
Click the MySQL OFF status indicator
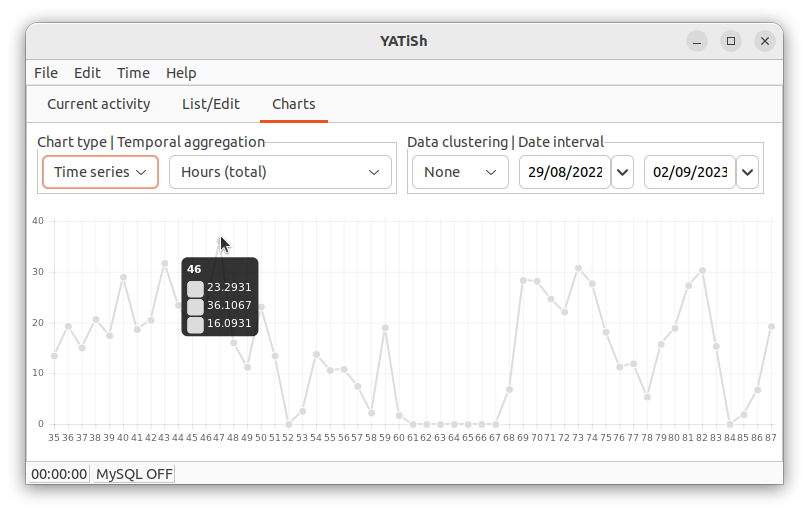134,474
